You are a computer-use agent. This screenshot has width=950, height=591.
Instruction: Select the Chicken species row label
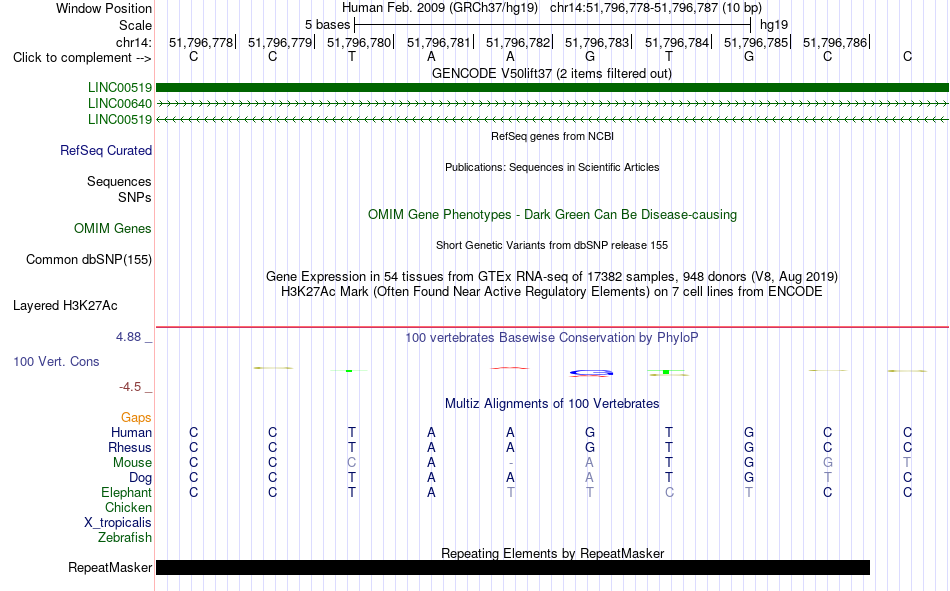pyautogui.click(x=128, y=507)
